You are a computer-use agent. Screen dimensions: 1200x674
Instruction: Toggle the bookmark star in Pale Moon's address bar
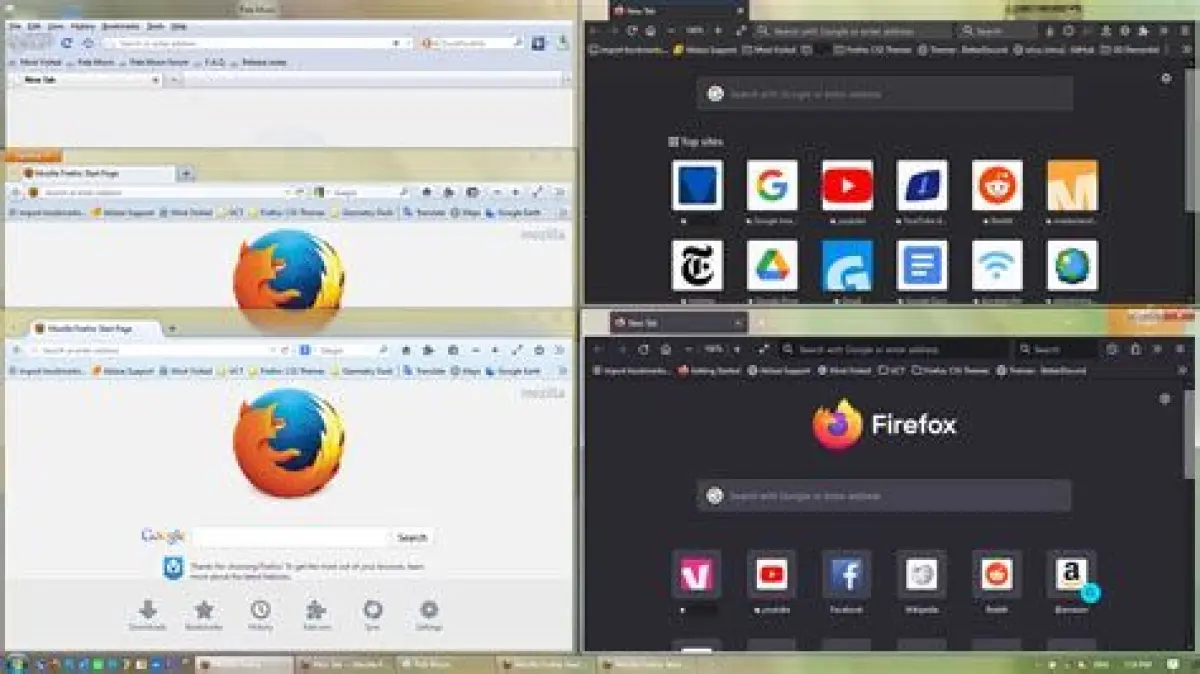click(x=396, y=43)
